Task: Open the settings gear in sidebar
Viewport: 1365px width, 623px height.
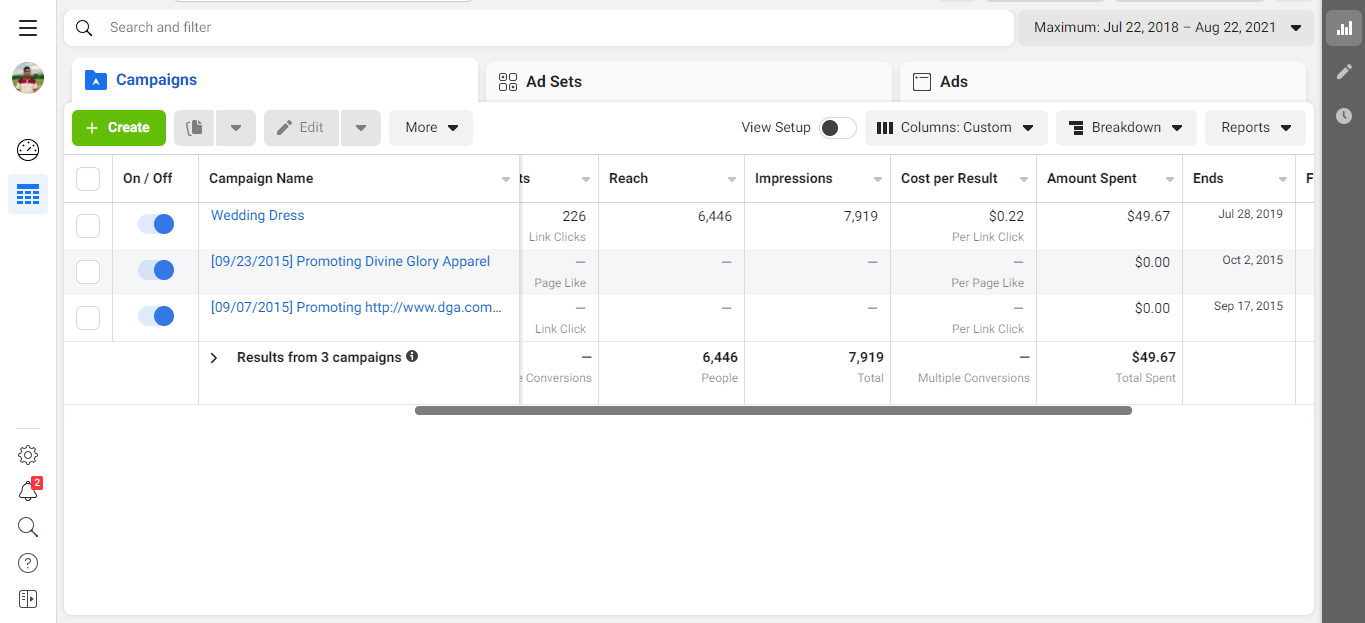Action: point(28,456)
